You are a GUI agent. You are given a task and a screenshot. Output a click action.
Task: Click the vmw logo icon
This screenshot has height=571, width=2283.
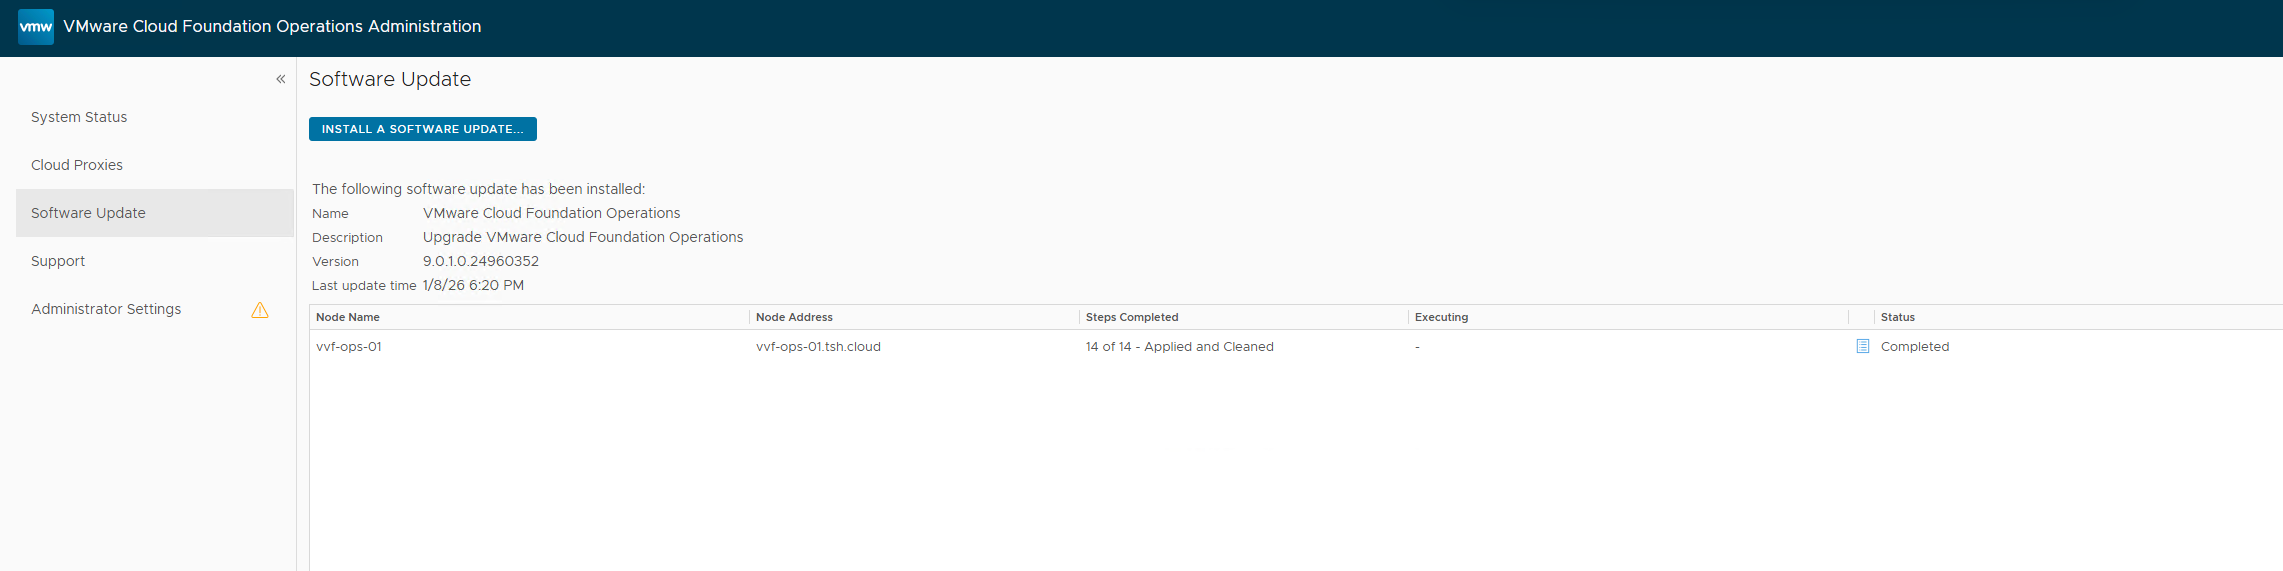36,27
